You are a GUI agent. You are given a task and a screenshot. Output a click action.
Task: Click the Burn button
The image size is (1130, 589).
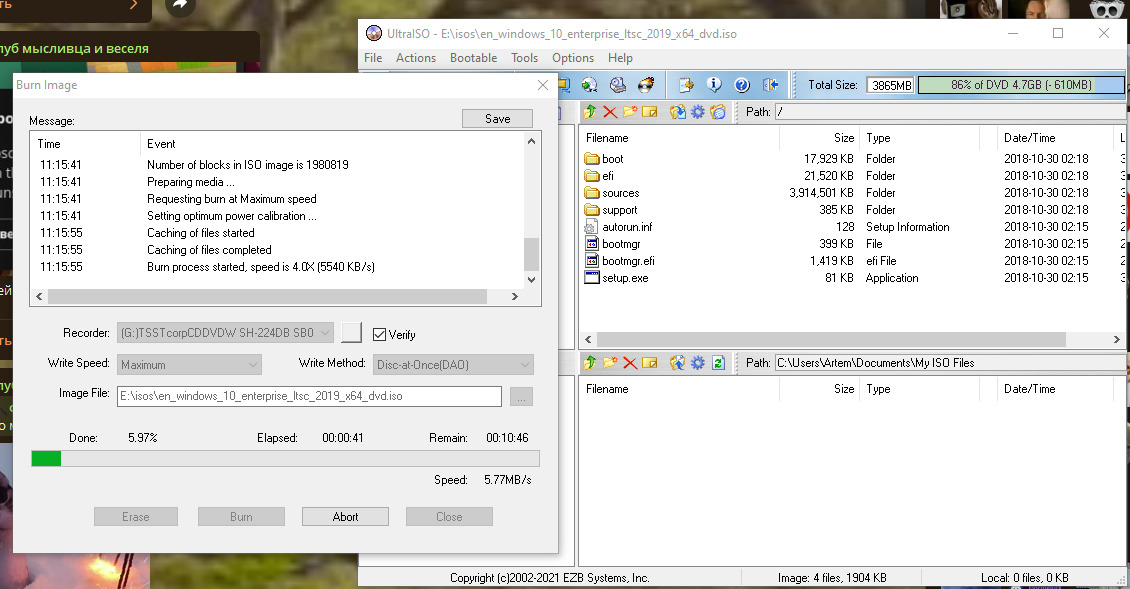tap(241, 517)
